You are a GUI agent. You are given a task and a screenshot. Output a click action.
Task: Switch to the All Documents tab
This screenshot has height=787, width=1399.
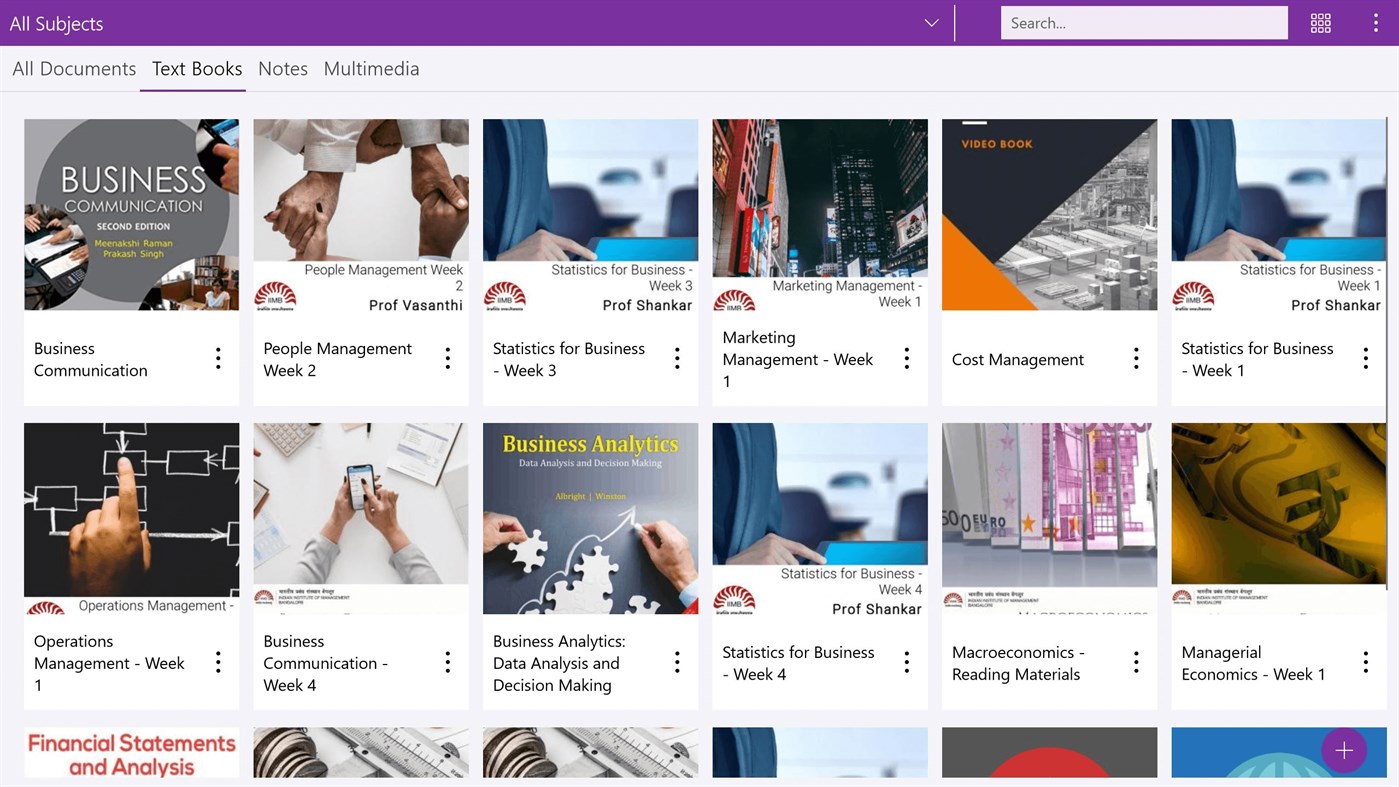[74, 68]
